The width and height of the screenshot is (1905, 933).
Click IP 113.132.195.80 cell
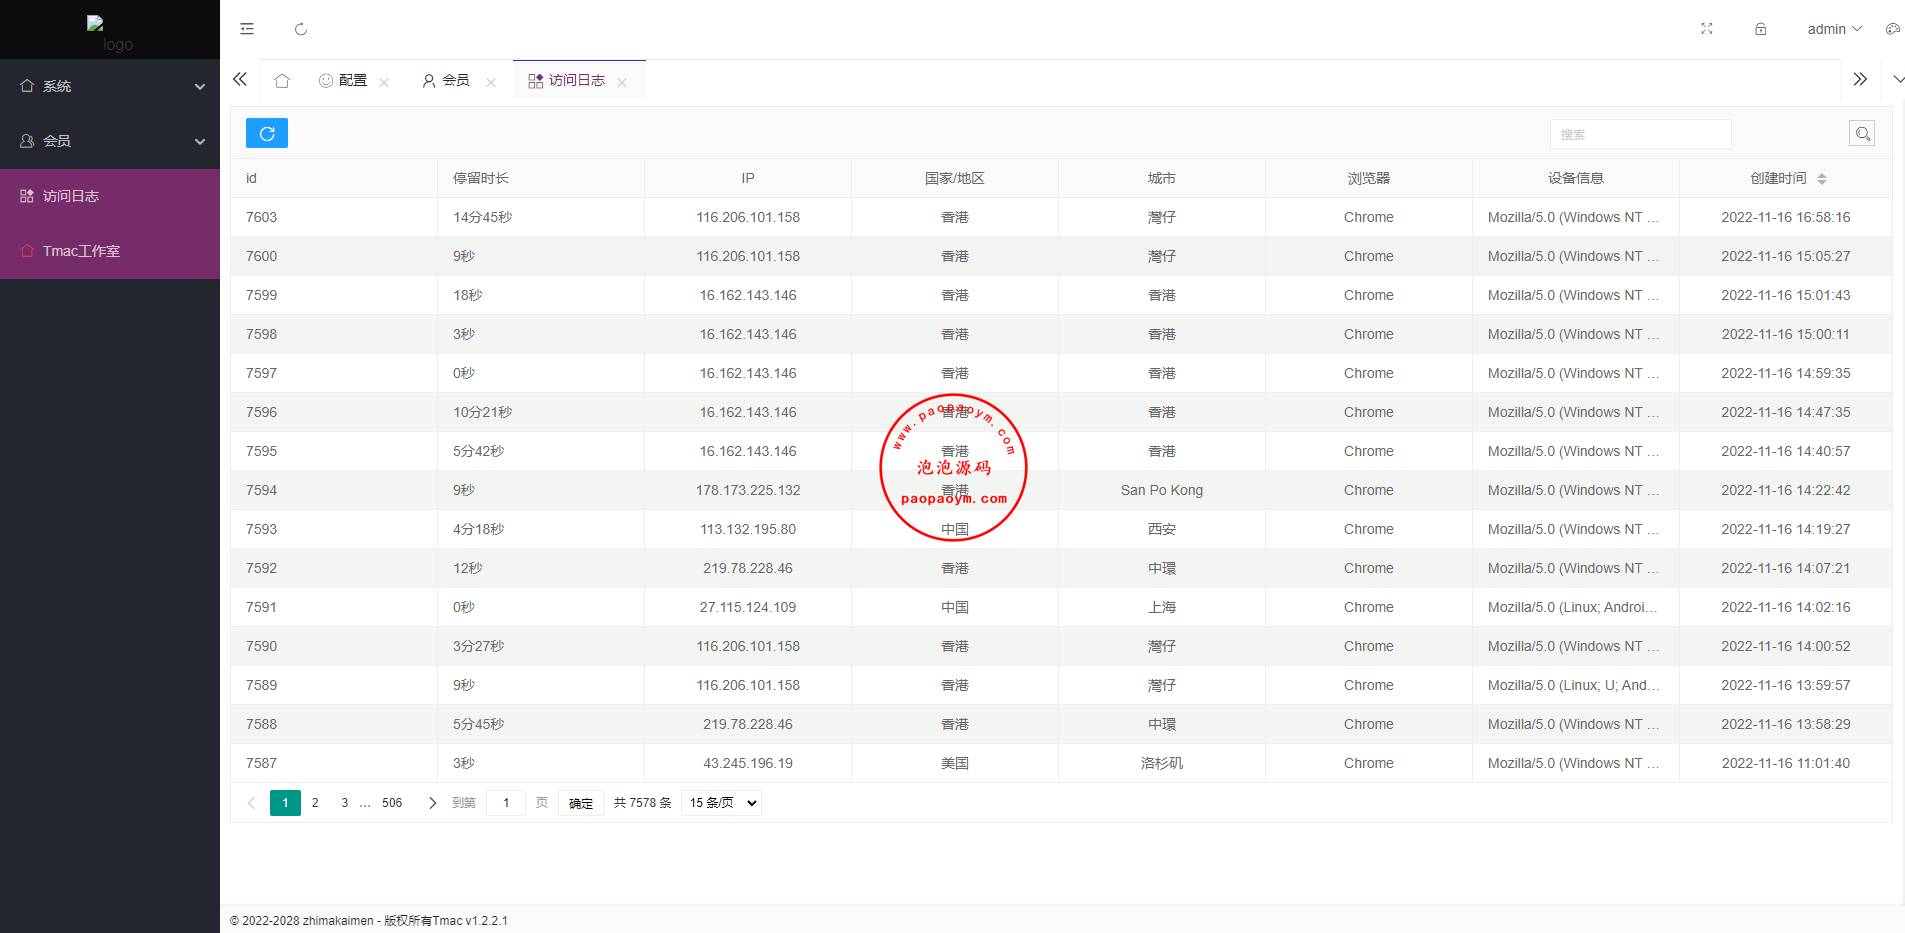(x=748, y=529)
